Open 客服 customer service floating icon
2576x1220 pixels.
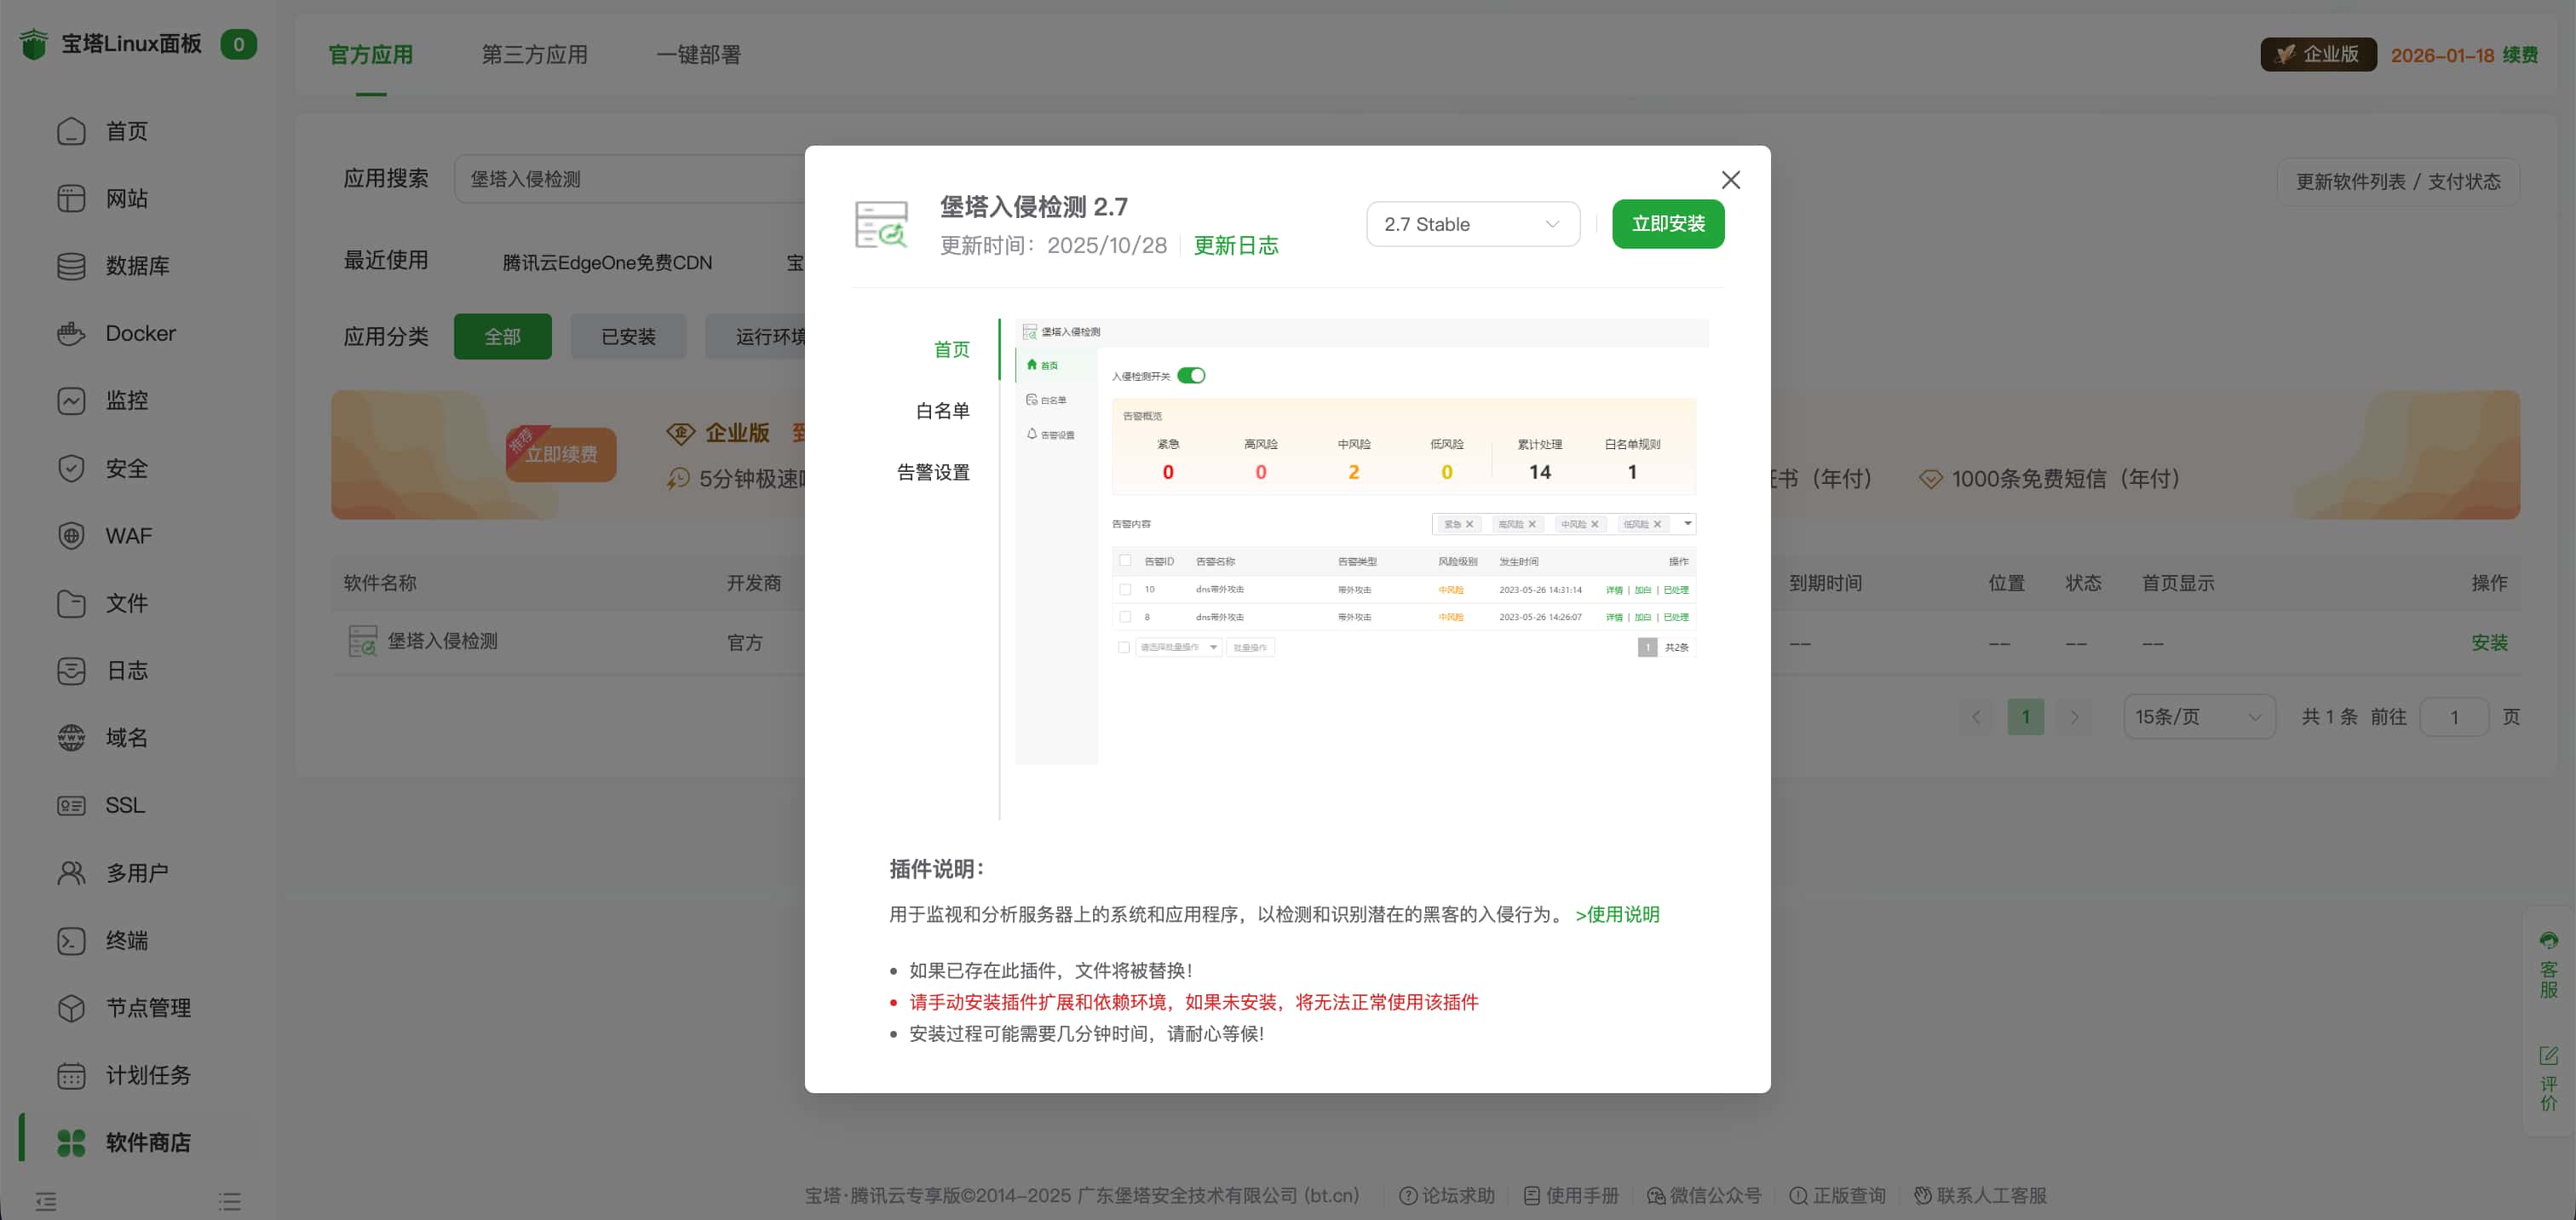pyautogui.click(x=2548, y=965)
